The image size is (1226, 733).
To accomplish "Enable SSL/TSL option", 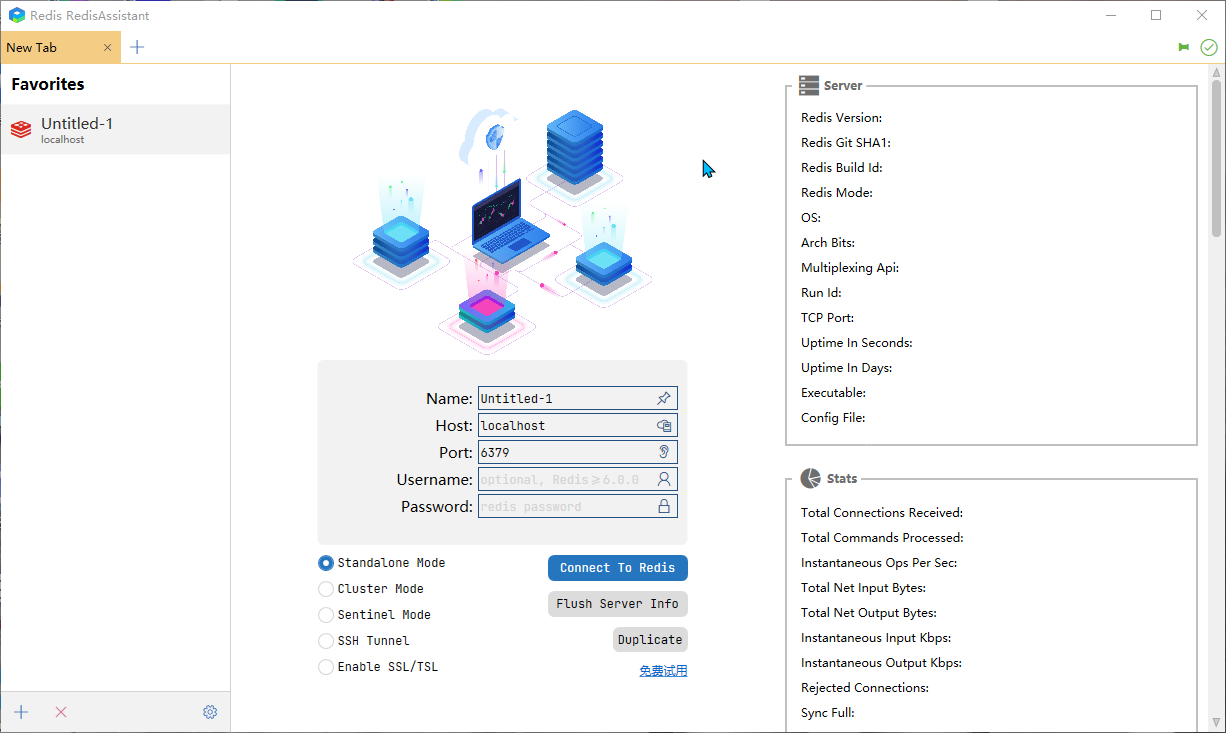I will (326, 667).
